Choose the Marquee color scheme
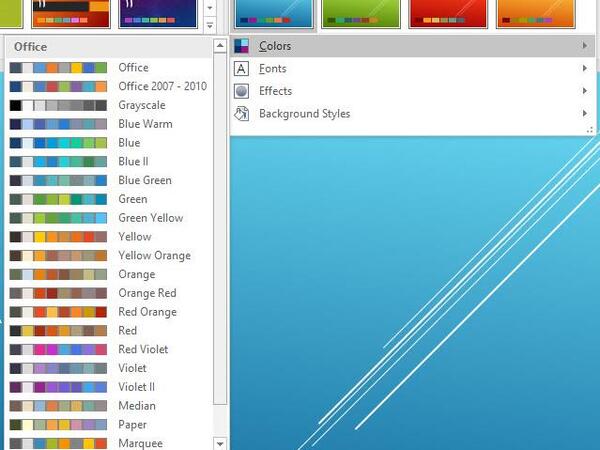The height and width of the screenshot is (450, 600). point(109,443)
